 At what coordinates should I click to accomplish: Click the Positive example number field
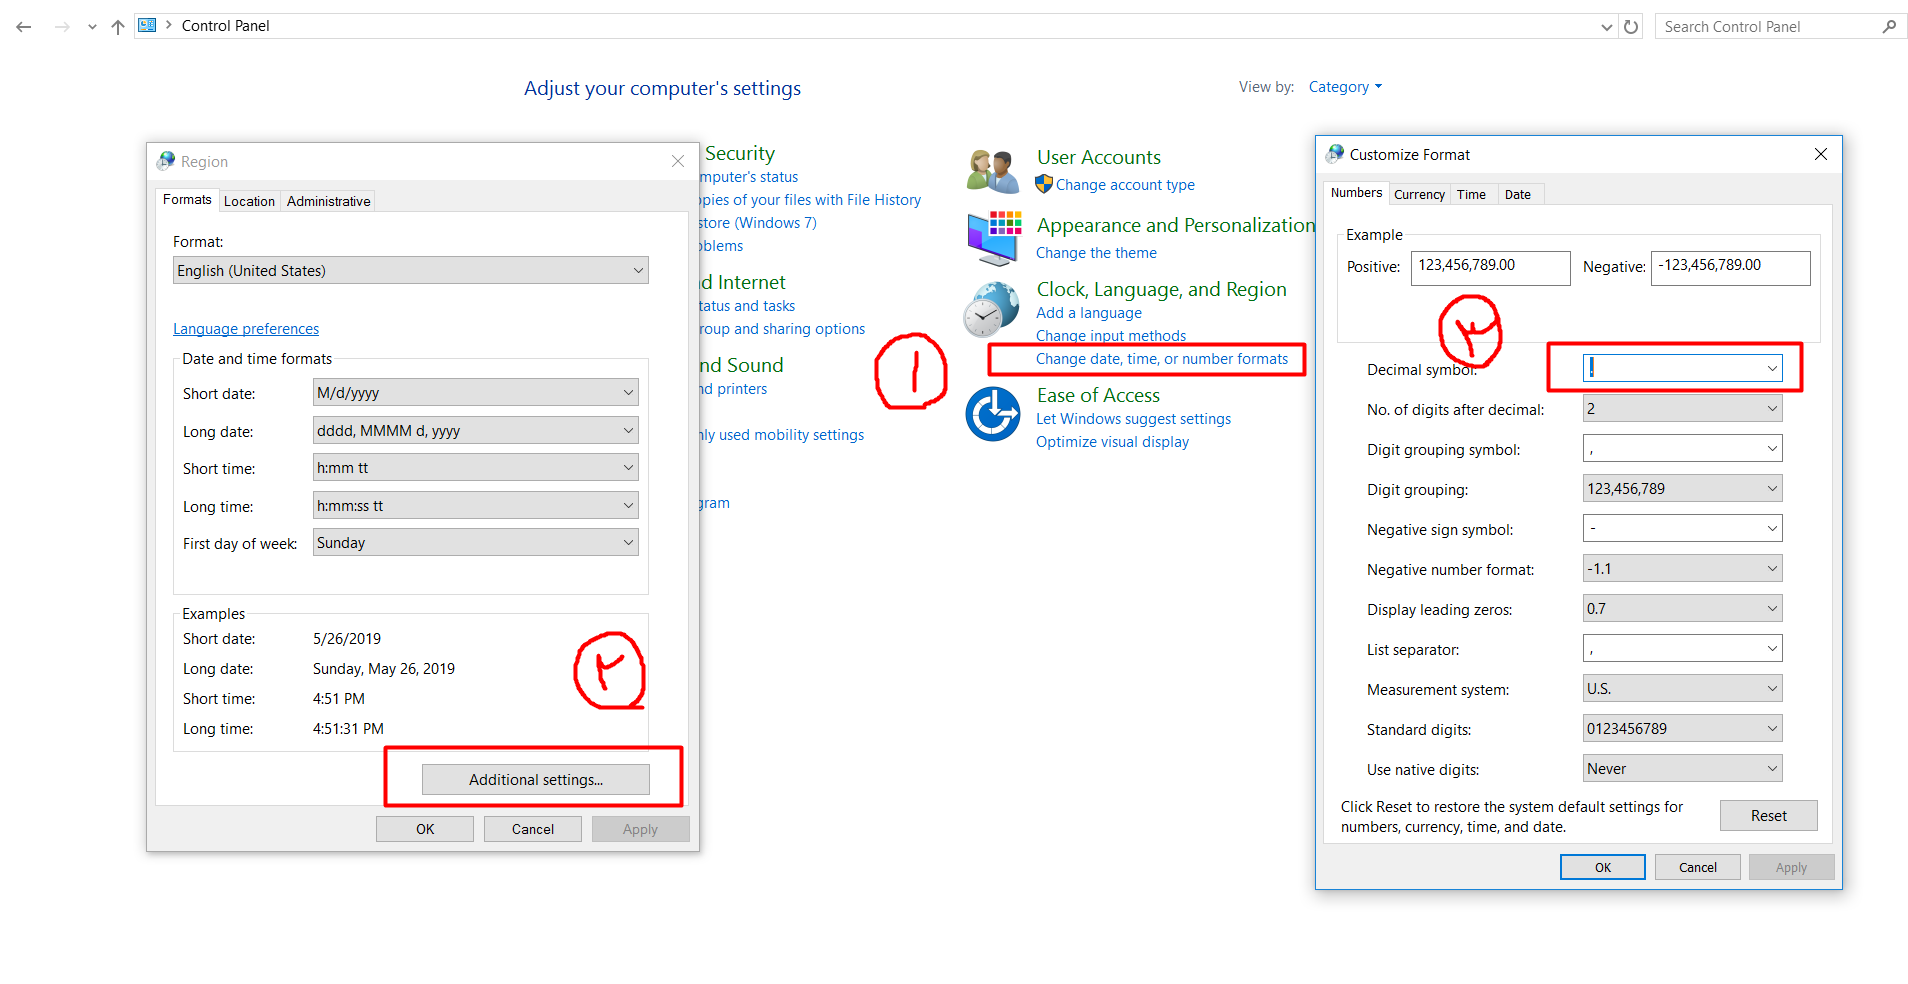(x=1490, y=267)
